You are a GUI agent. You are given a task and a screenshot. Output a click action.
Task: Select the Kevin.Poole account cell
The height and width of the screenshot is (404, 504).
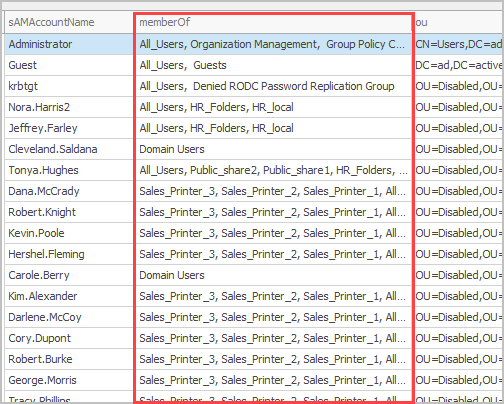(x=69, y=233)
